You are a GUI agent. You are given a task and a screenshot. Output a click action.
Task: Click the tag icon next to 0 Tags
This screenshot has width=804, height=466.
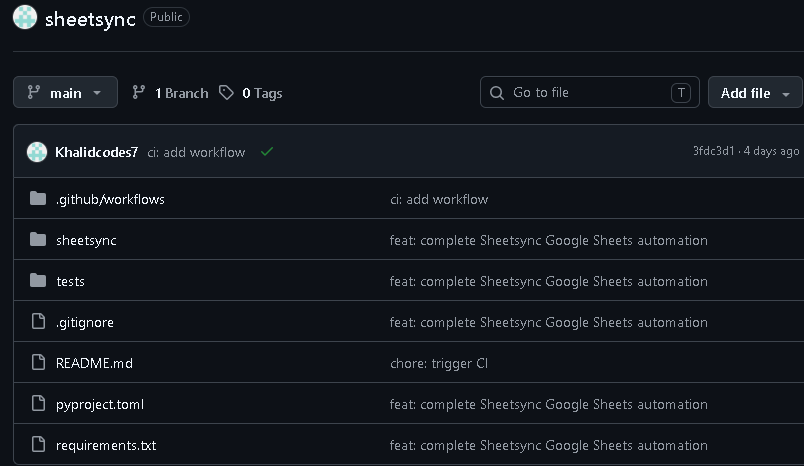click(x=226, y=93)
